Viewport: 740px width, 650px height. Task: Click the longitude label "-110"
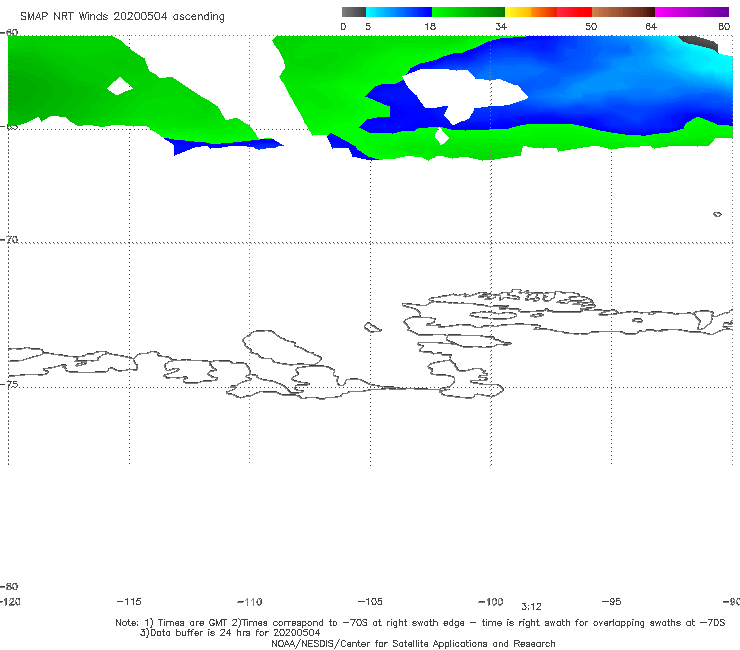coord(250,602)
